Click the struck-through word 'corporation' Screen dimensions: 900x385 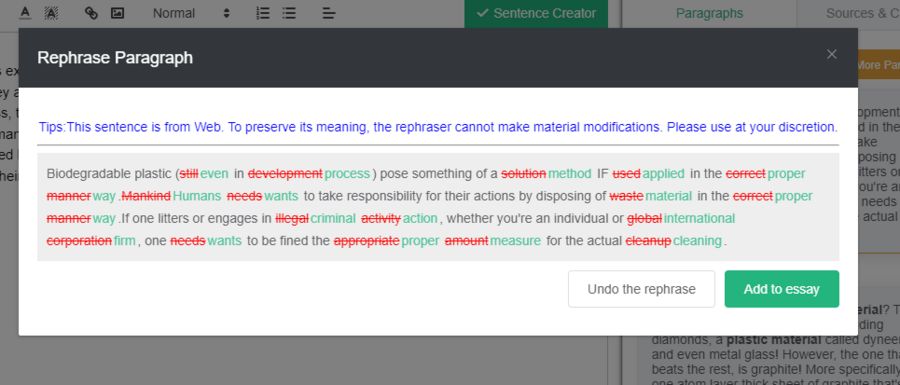pyautogui.click(x=79, y=241)
